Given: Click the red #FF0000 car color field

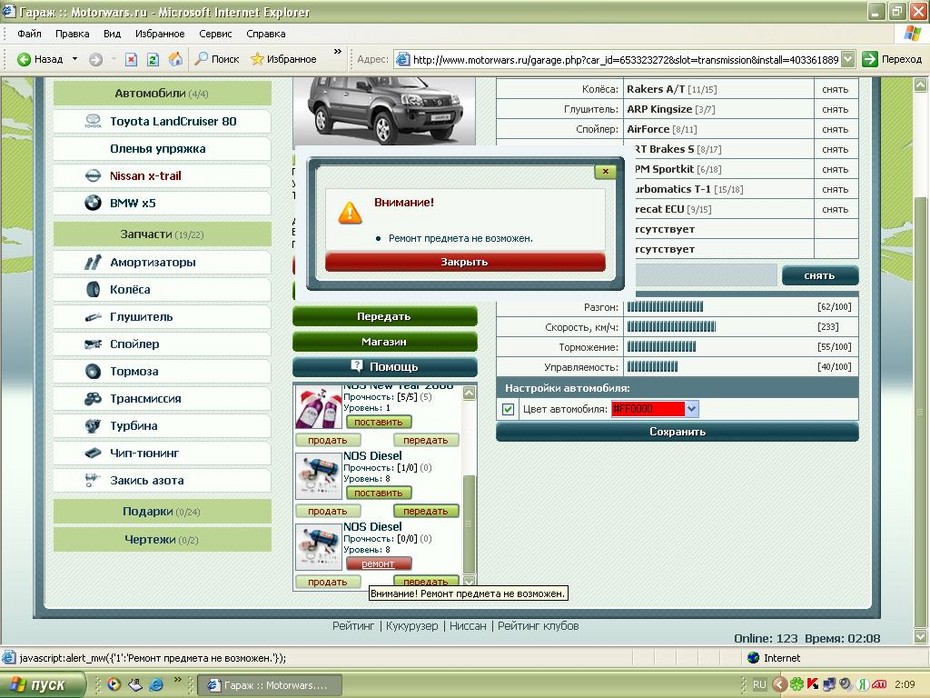Looking at the screenshot, I should click(x=648, y=409).
